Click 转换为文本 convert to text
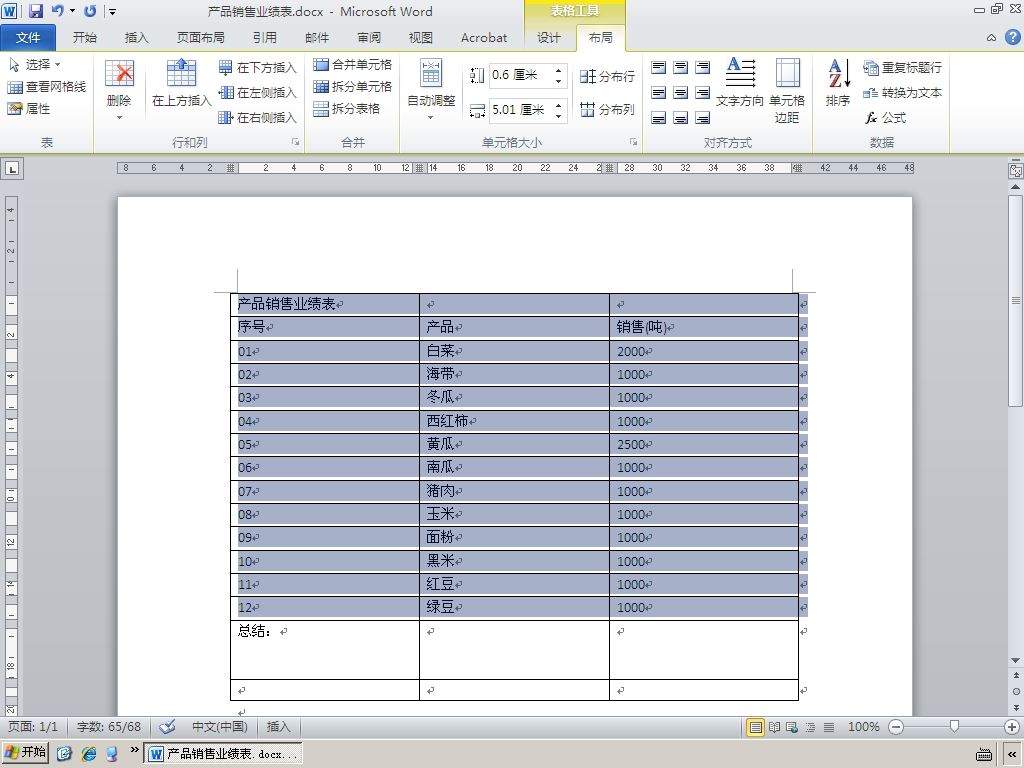1024x768 pixels. click(x=903, y=93)
